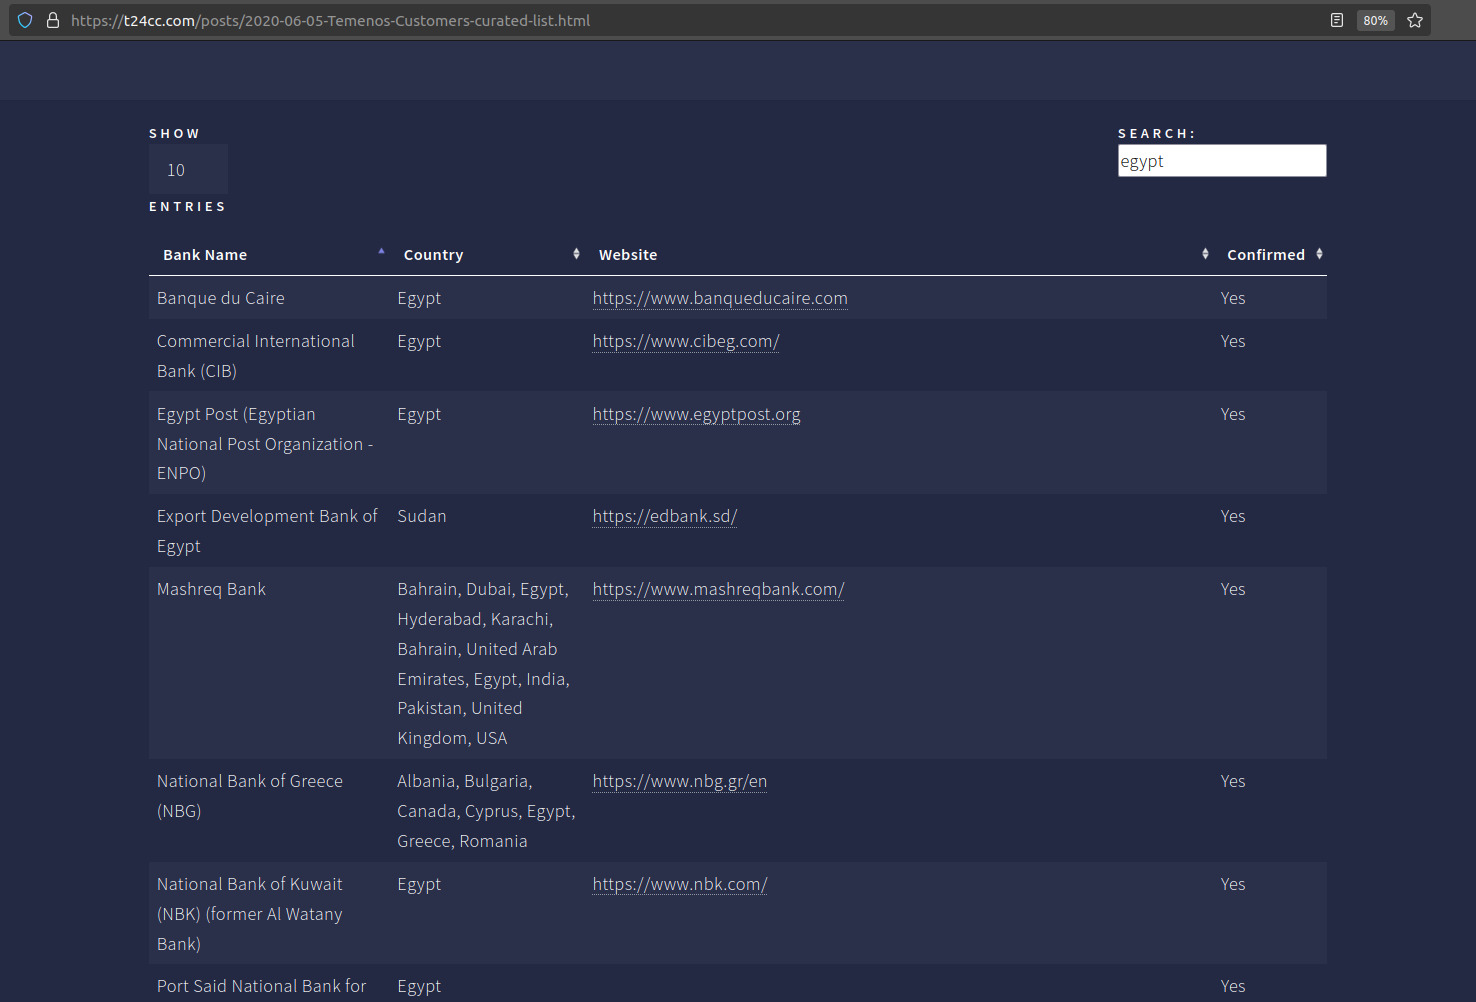The image size is (1476, 1002).
Task: Click the Bank Name sort arrow icon
Action: coord(381,252)
